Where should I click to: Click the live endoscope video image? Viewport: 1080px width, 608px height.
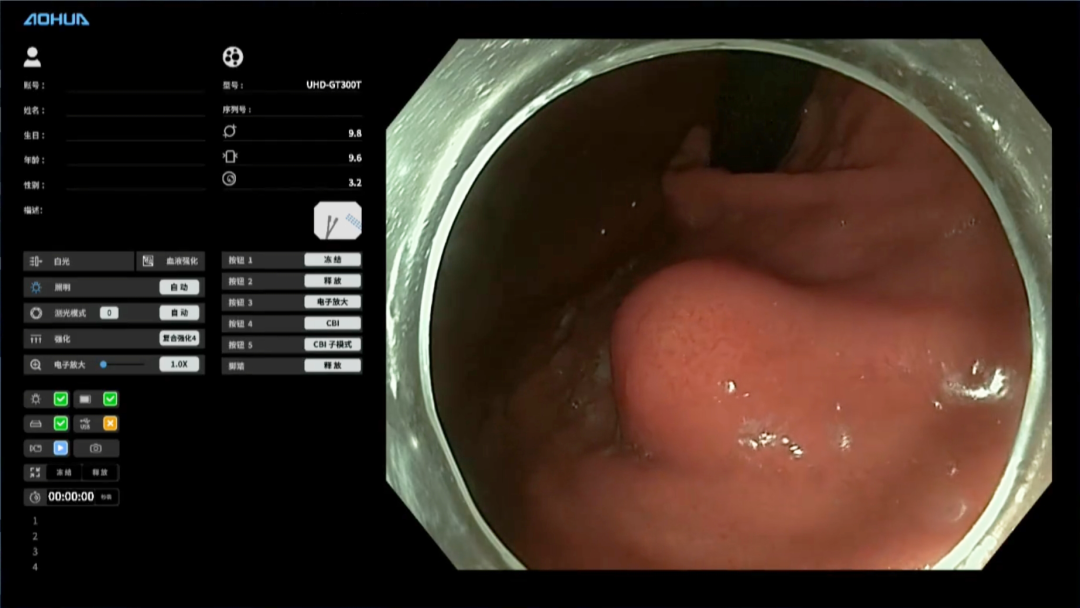pyautogui.click(x=718, y=304)
